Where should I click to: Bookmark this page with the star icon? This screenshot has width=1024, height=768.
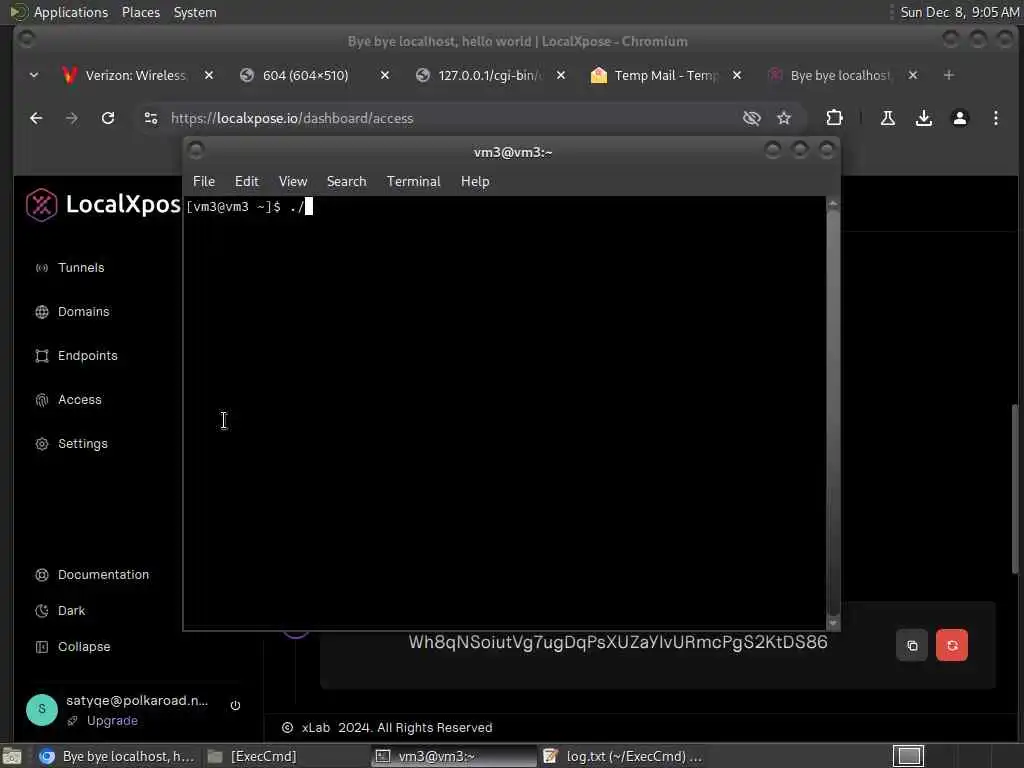[x=784, y=118]
